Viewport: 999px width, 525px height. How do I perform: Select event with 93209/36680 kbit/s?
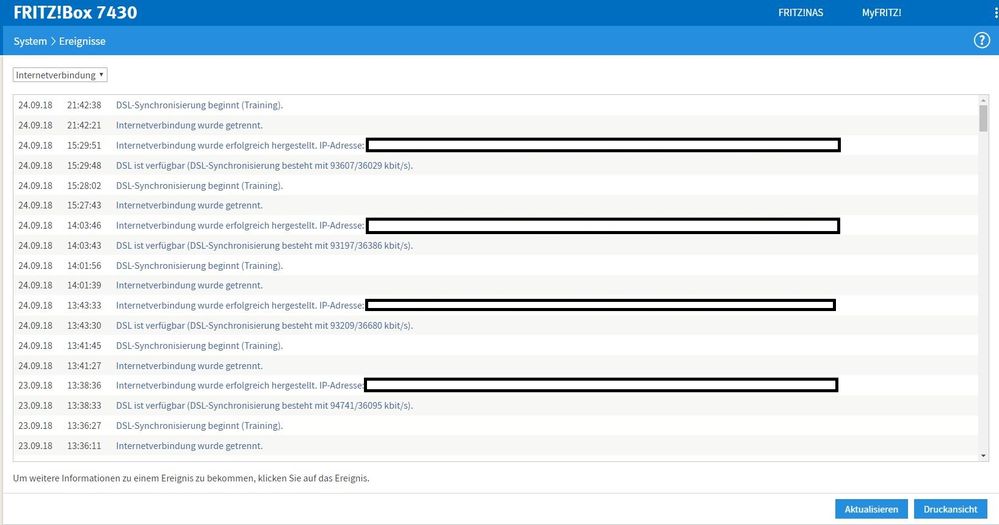[x=496, y=326]
